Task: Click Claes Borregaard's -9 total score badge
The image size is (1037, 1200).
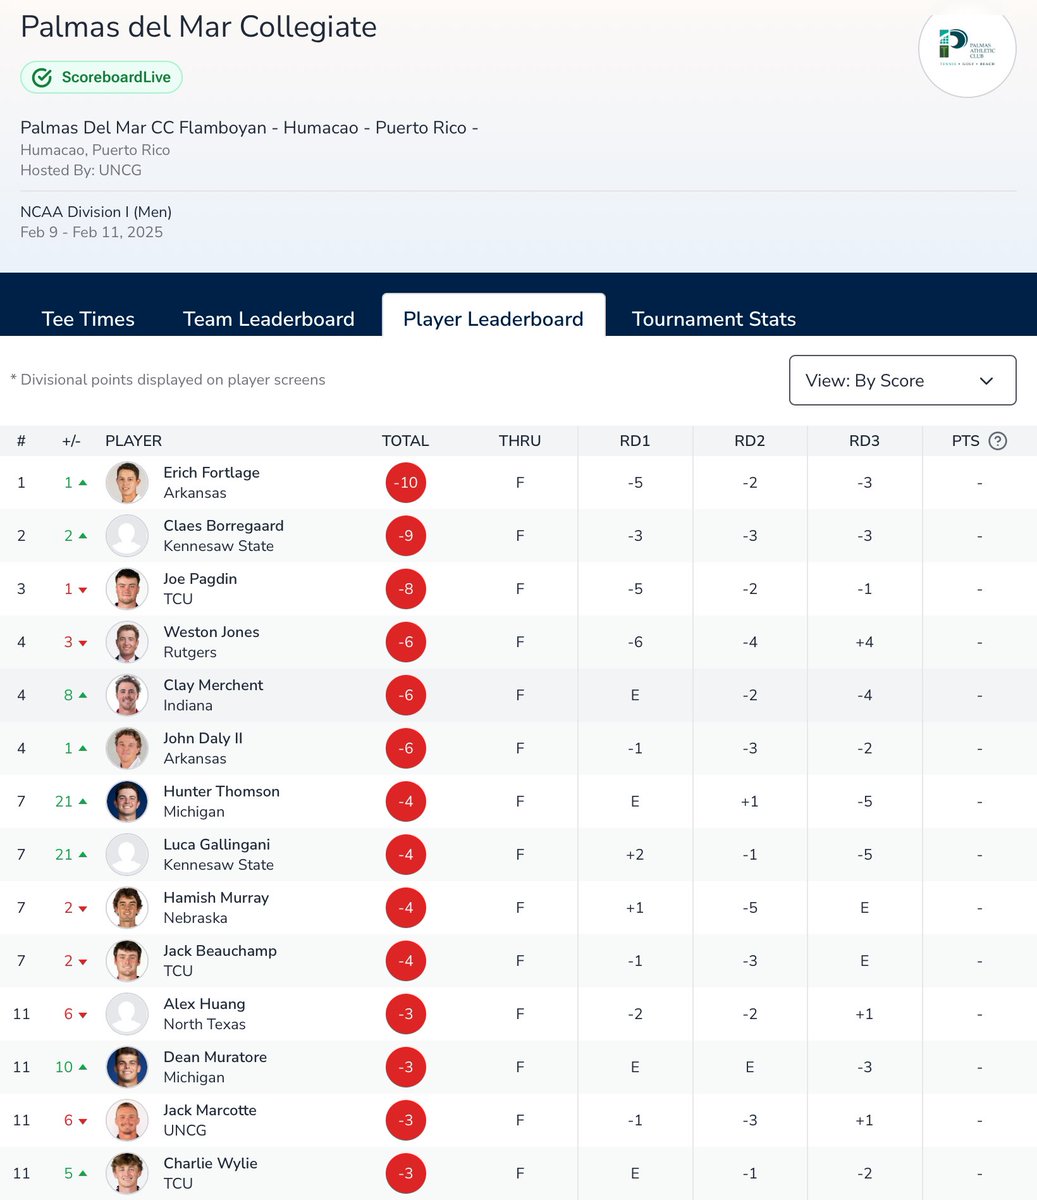Action: pos(406,536)
